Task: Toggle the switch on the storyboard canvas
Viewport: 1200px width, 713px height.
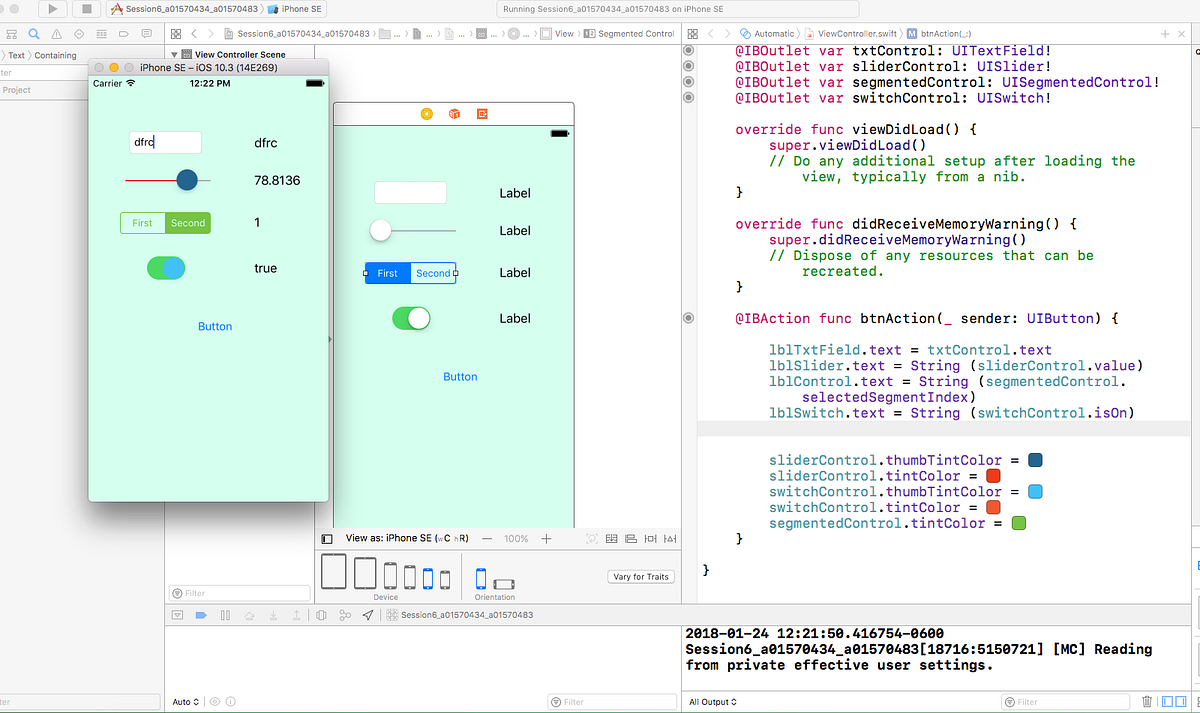Action: pos(411,318)
